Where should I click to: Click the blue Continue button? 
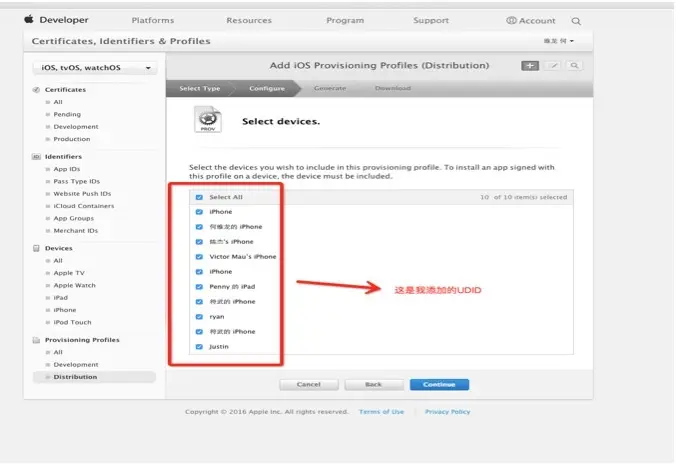coord(439,384)
